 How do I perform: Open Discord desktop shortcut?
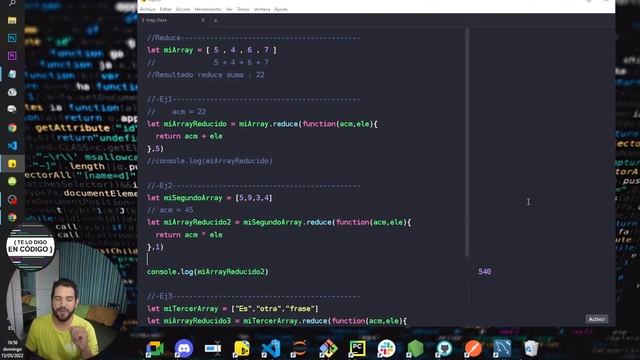(x=184, y=349)
